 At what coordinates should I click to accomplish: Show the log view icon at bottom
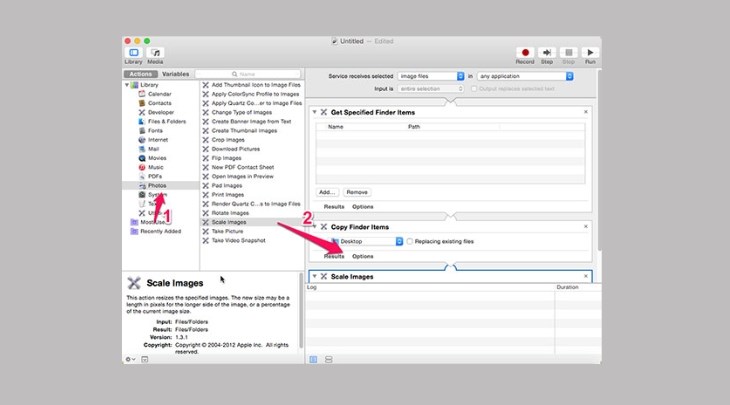coord(313,358)
